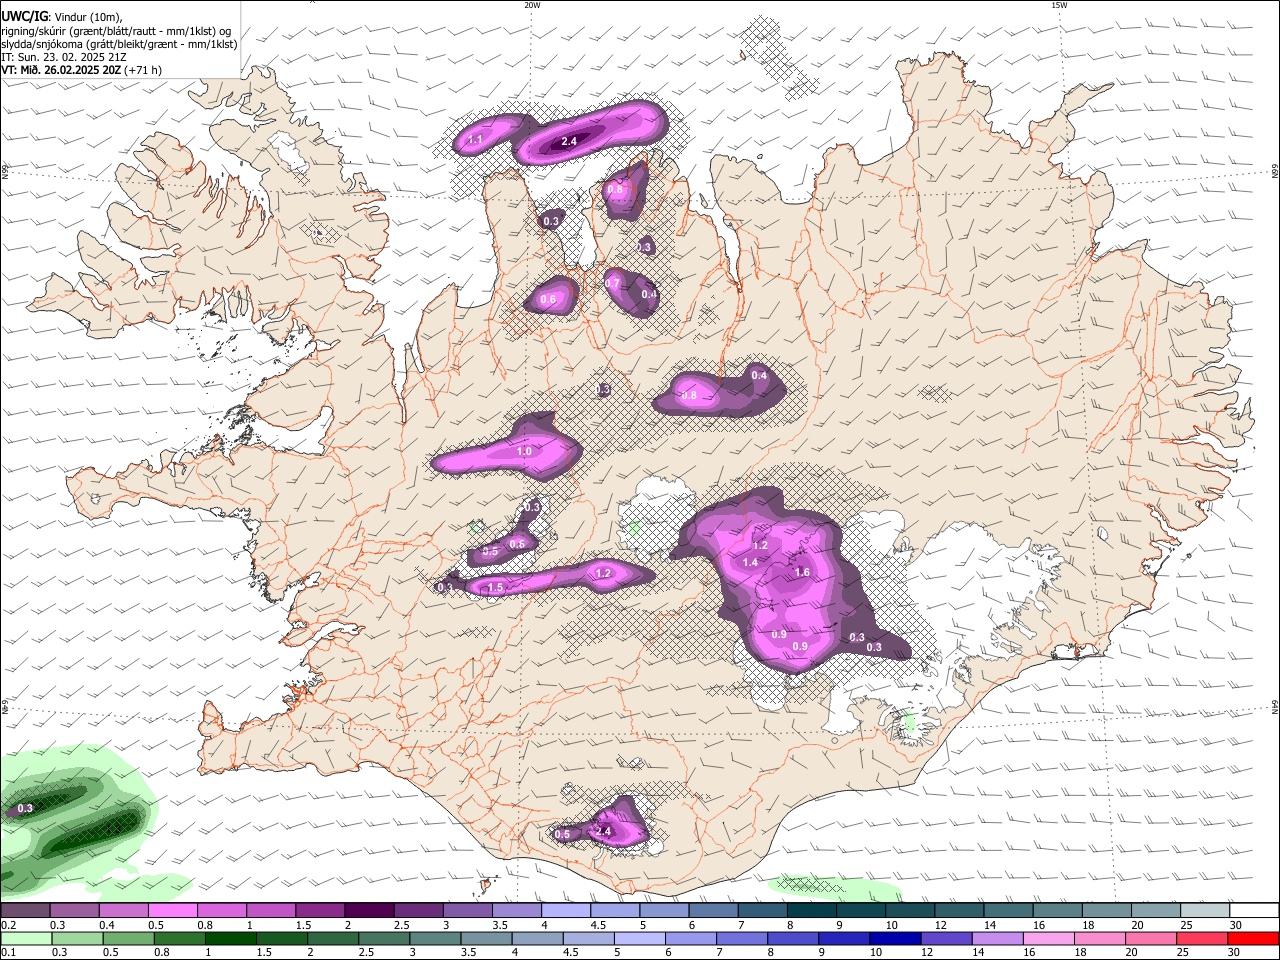Click the 0.3 value inside the green offshore rain area

click(x=25, y=808)
